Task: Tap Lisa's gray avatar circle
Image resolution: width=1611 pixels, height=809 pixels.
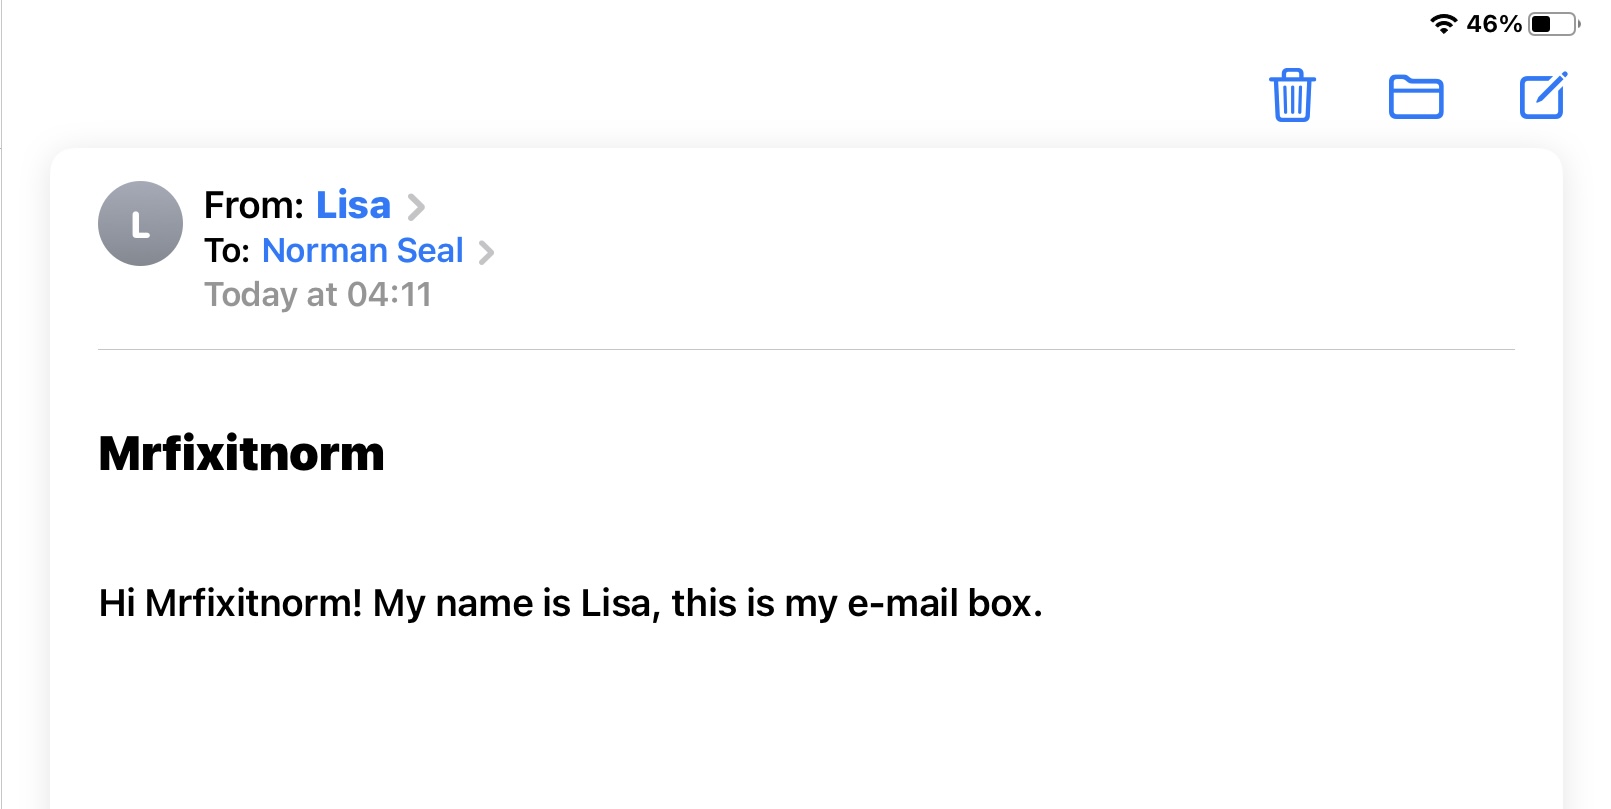Action: [x=140, y=223]
